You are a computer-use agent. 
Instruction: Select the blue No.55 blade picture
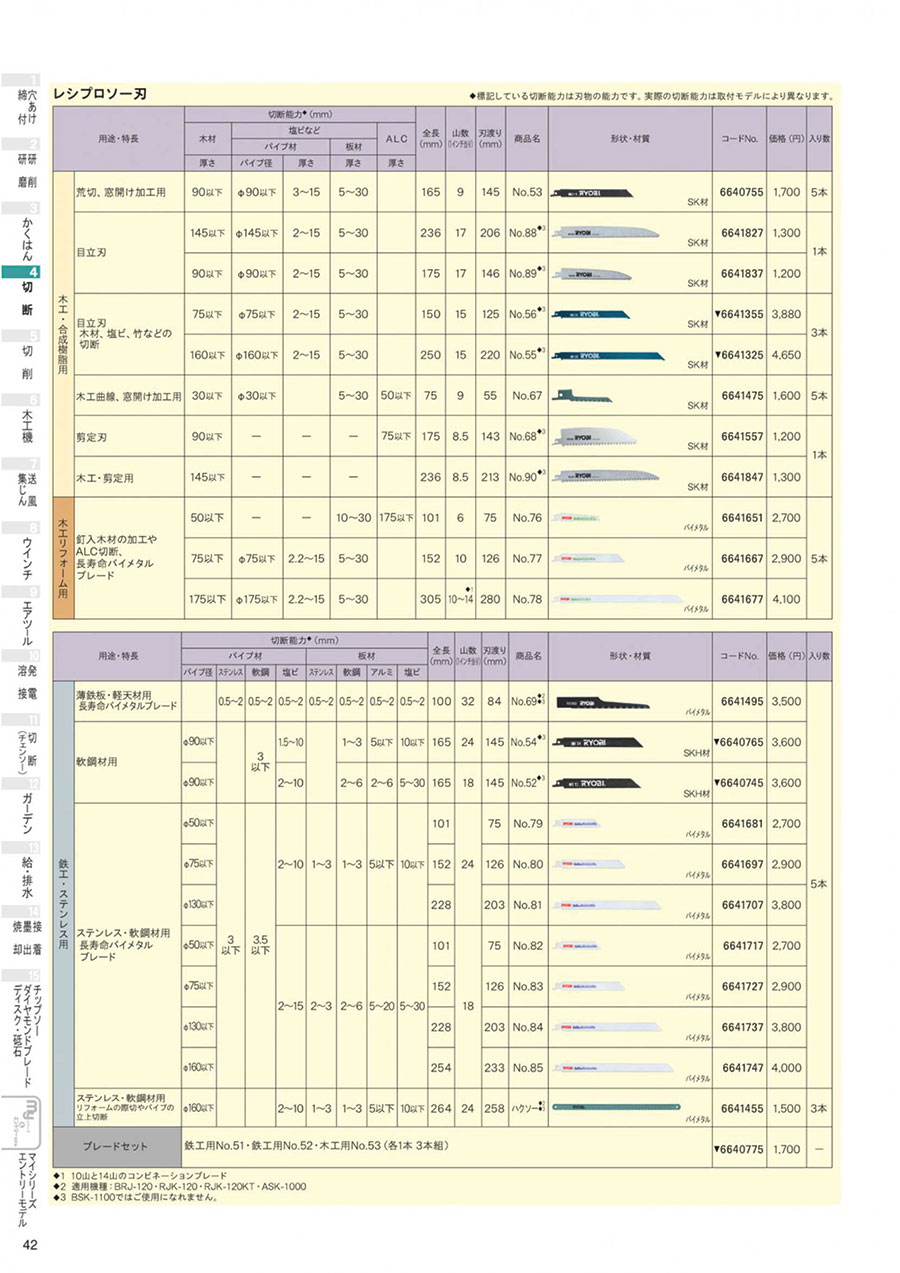(606, 352)
